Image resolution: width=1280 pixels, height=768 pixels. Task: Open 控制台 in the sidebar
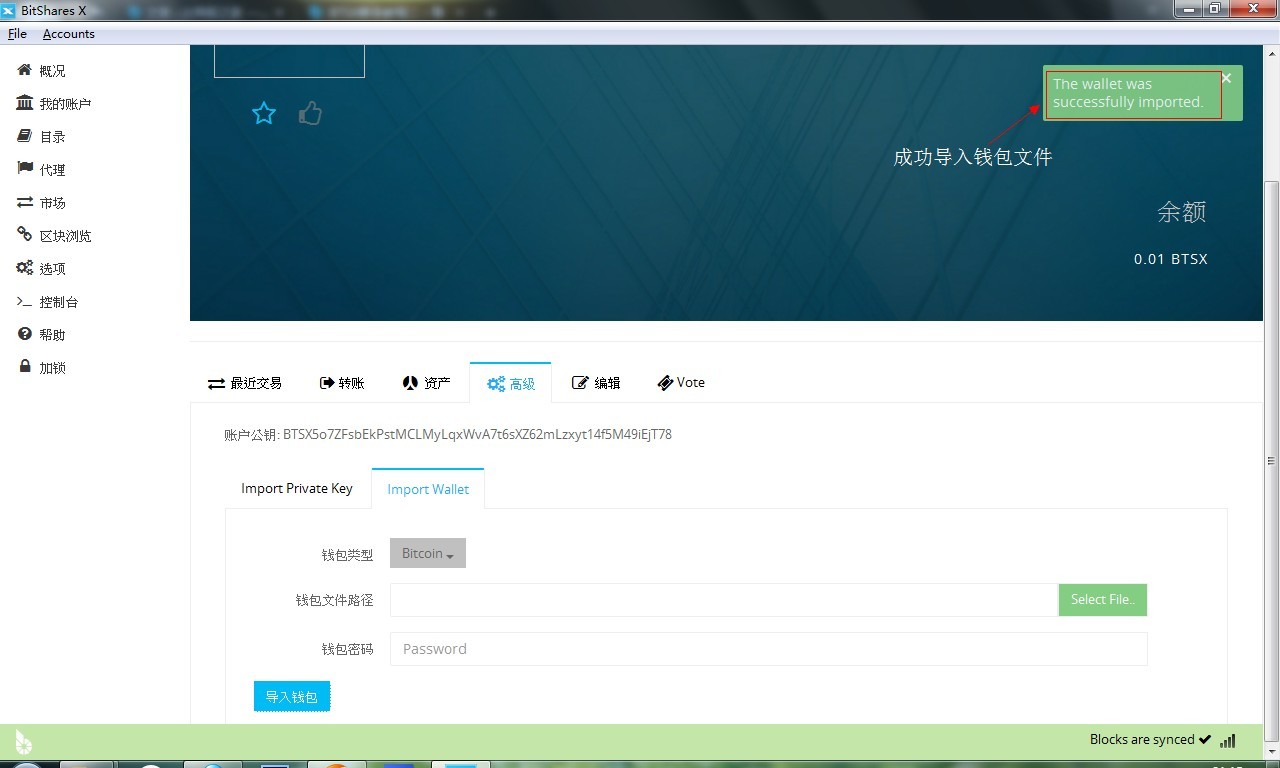[59, 302]
